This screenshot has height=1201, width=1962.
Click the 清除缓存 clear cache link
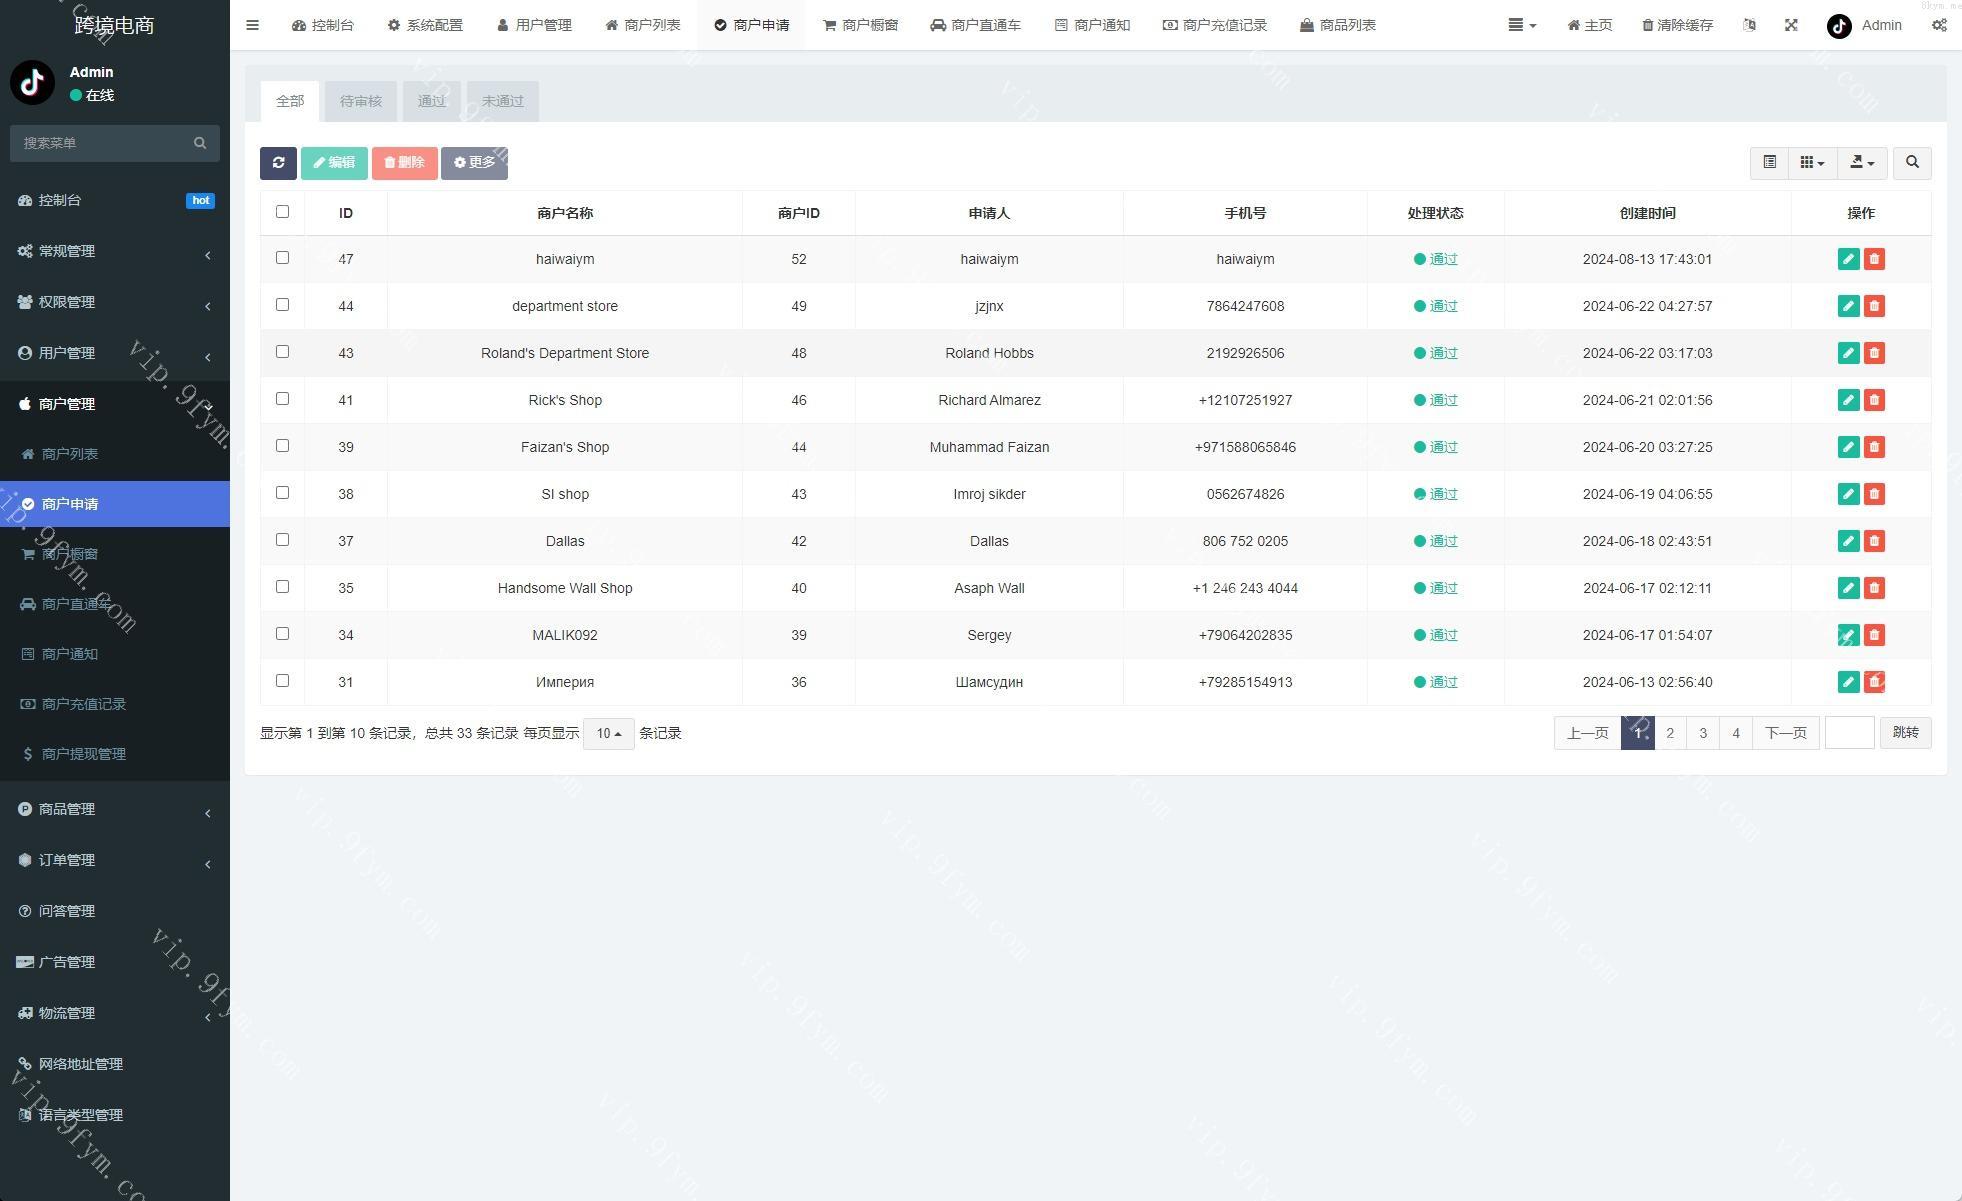click(1677, 25)
